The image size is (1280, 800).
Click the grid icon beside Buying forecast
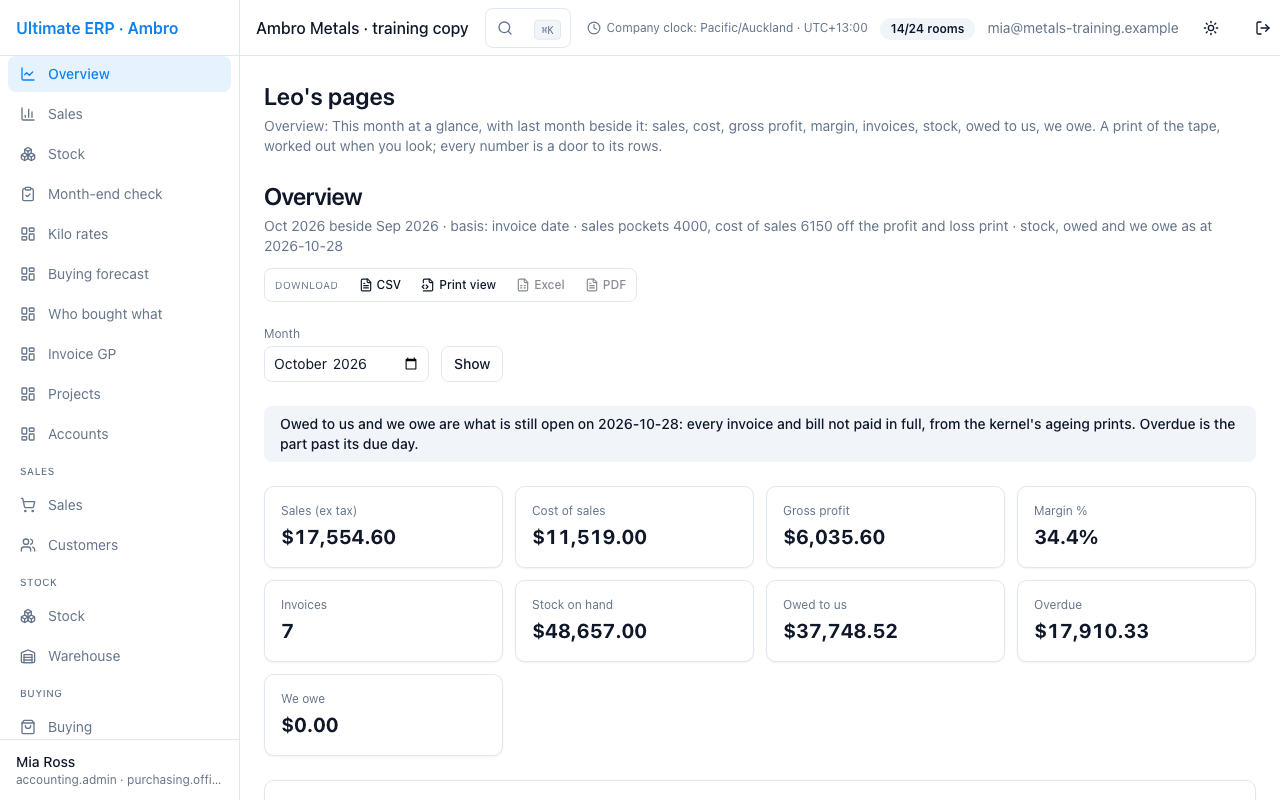pyautogui.click(x=28, y=274)
